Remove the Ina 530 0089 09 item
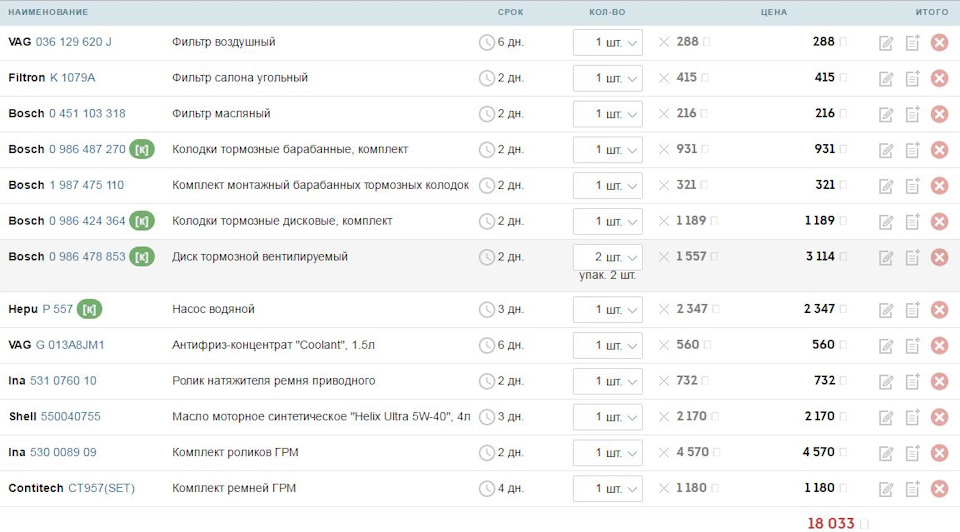This screenshot has width=960, height=532. pyautogui.click(x=939, y=453)
